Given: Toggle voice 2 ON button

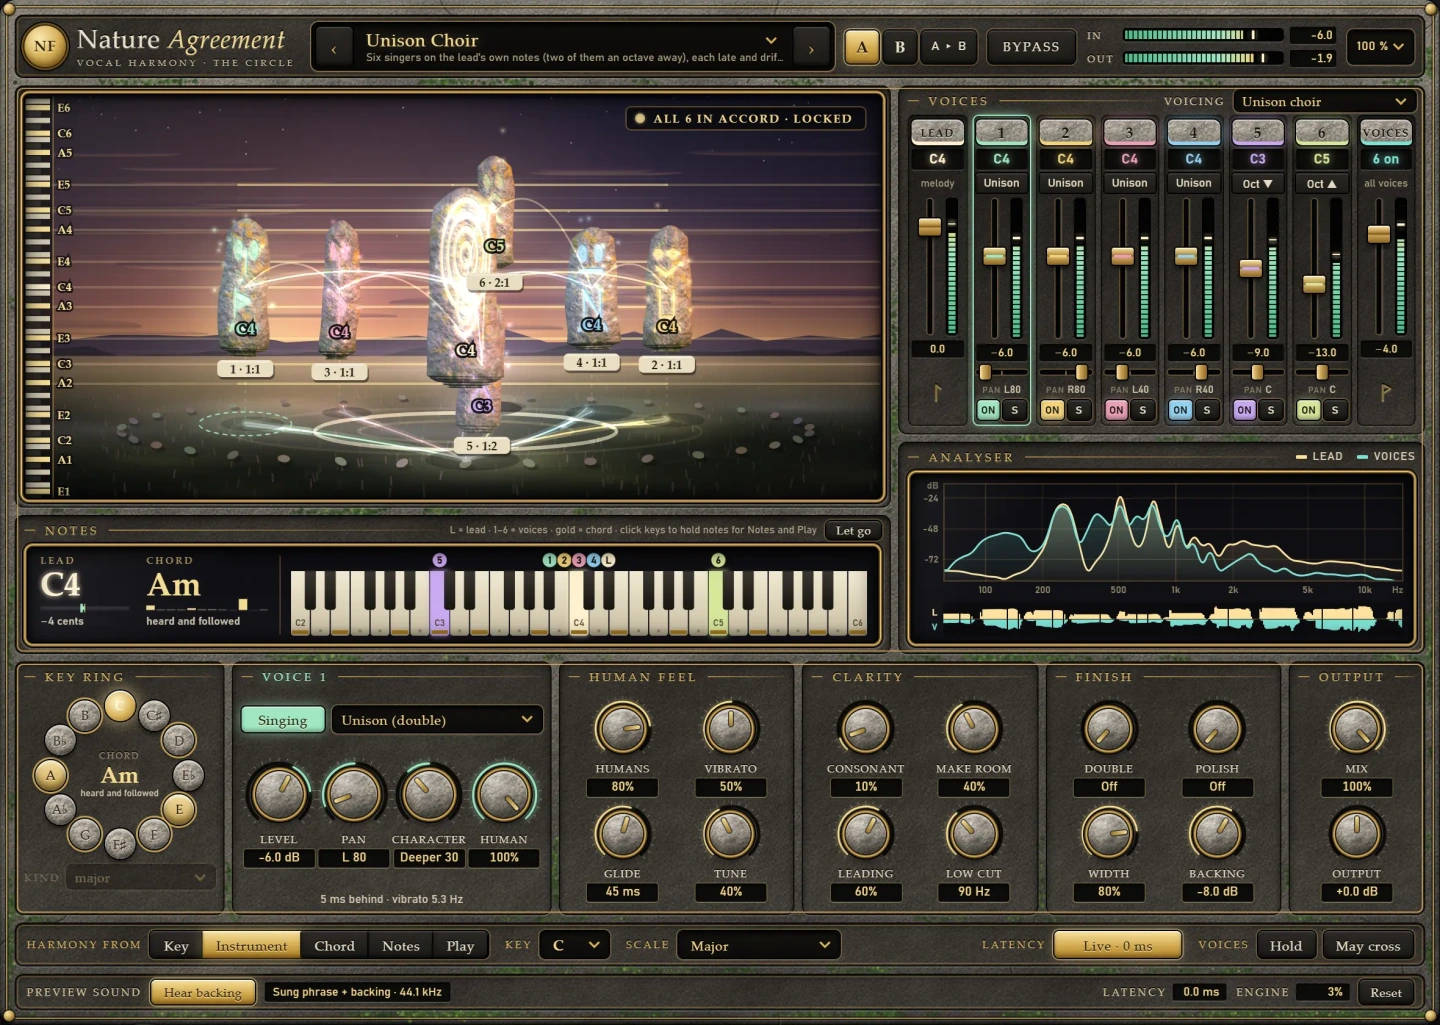Looking at the screenshot, I should point(1052,410).
